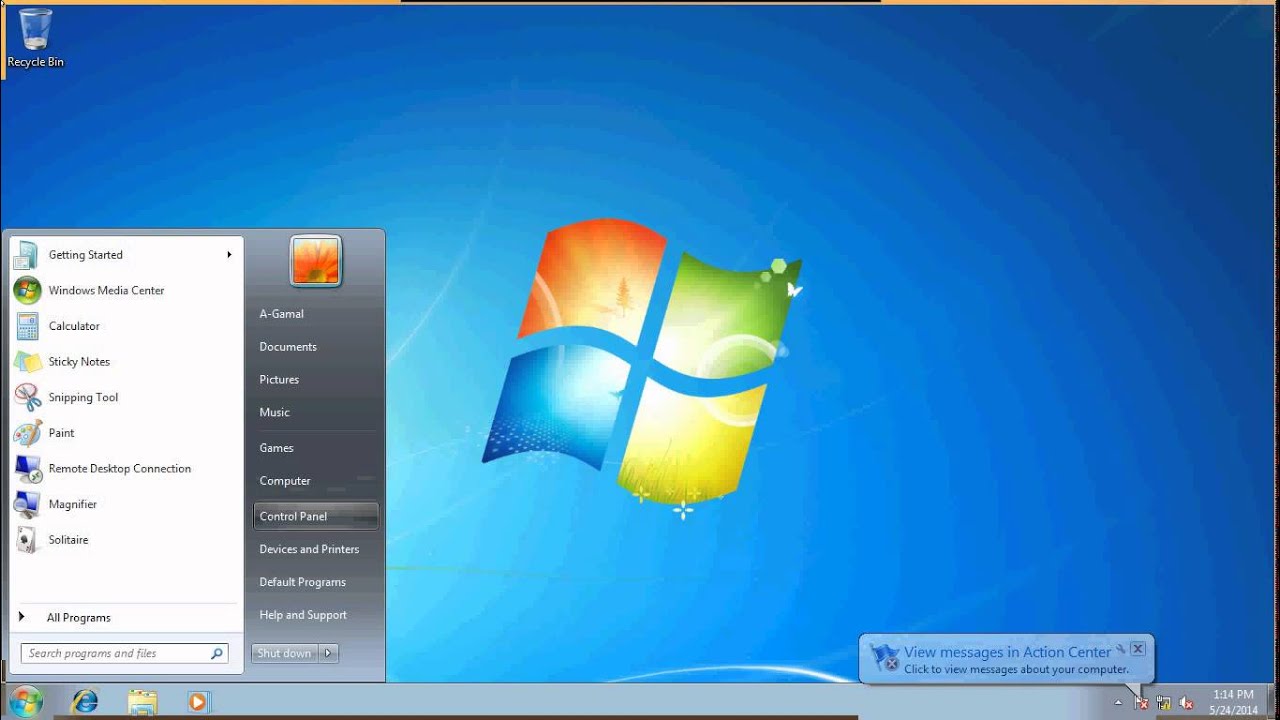Click the user account picture
This screenshot has height=720, width=1280.
pyautogui.click(x=316, y=261)
